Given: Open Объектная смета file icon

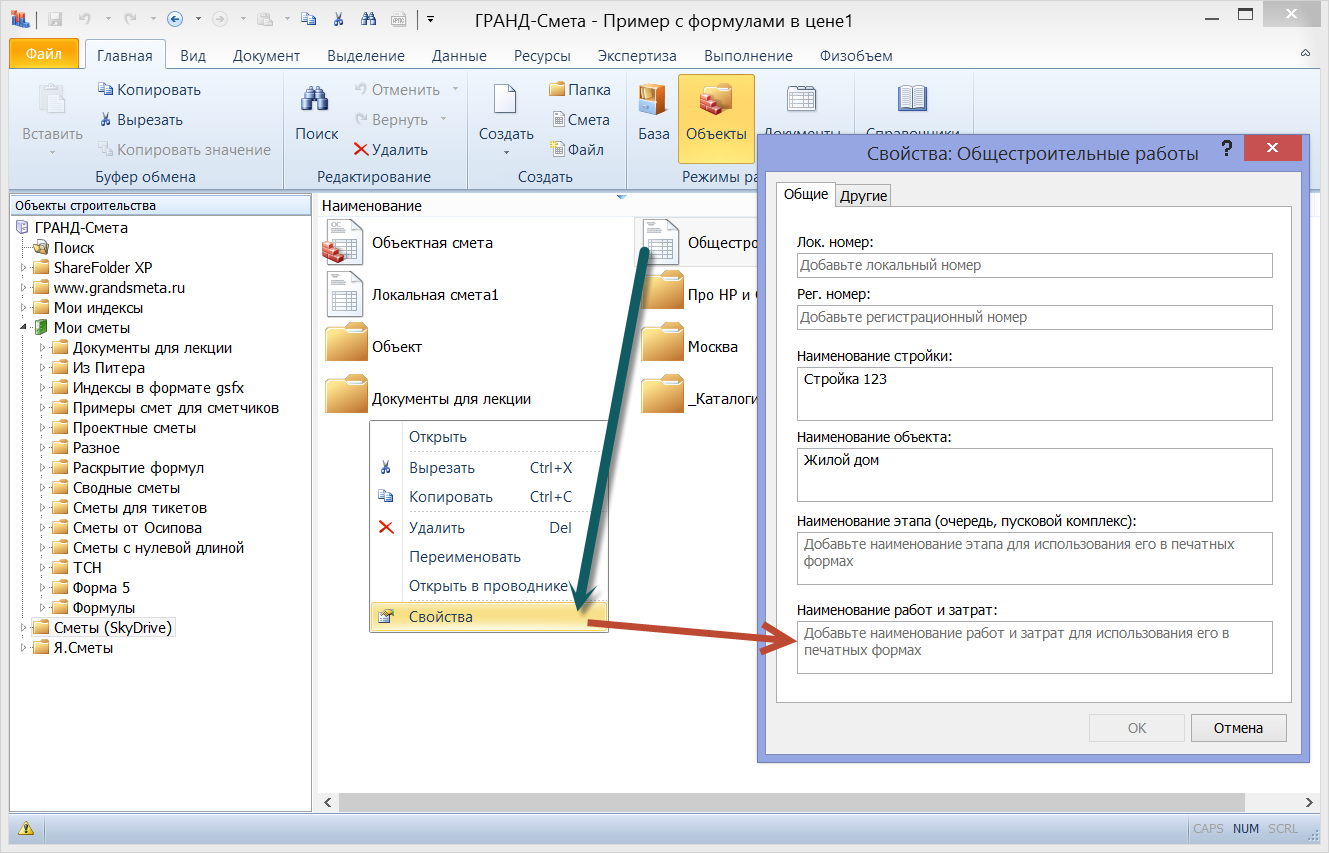Looking at the screenshot, I should pos(344,242).
